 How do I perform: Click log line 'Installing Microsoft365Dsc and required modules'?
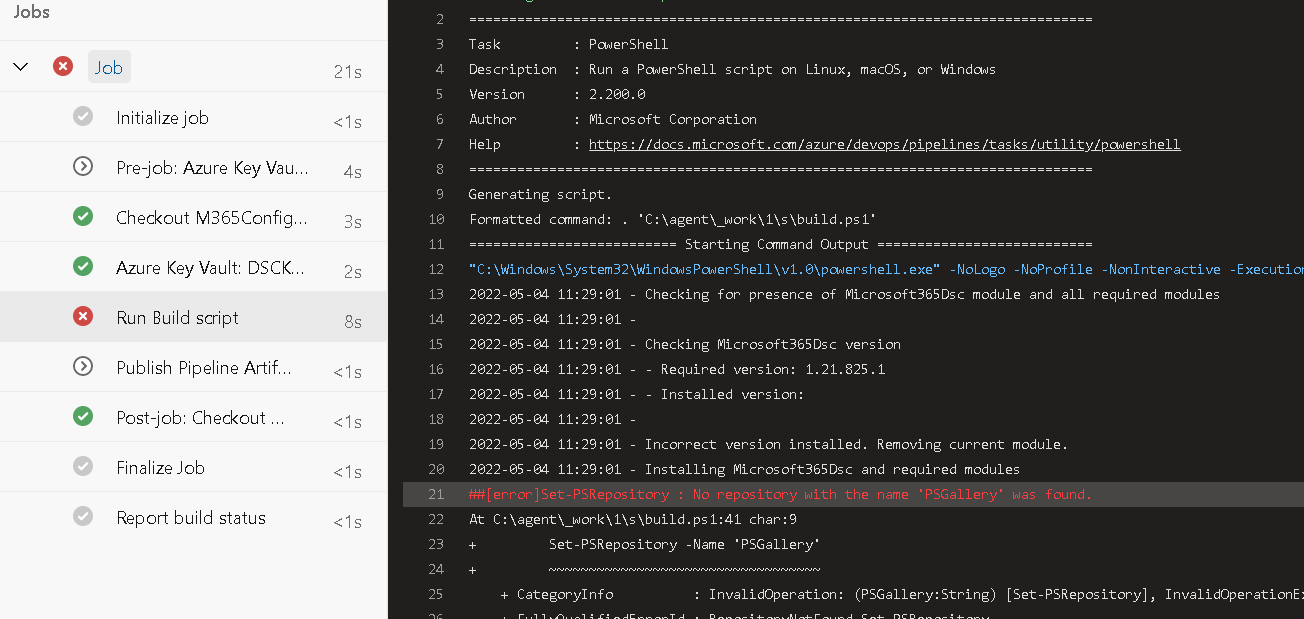[744, 469]
